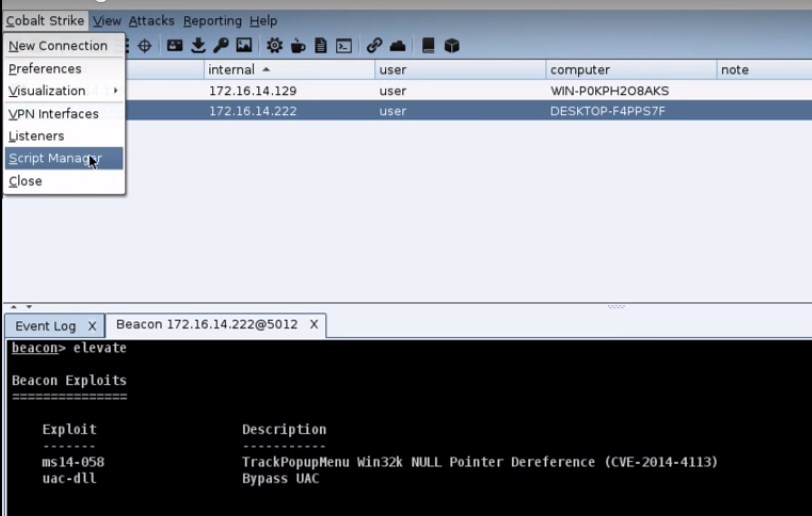
Task: Click the TrackPopupMenu Win32k description text
Action: coord(480,462)
